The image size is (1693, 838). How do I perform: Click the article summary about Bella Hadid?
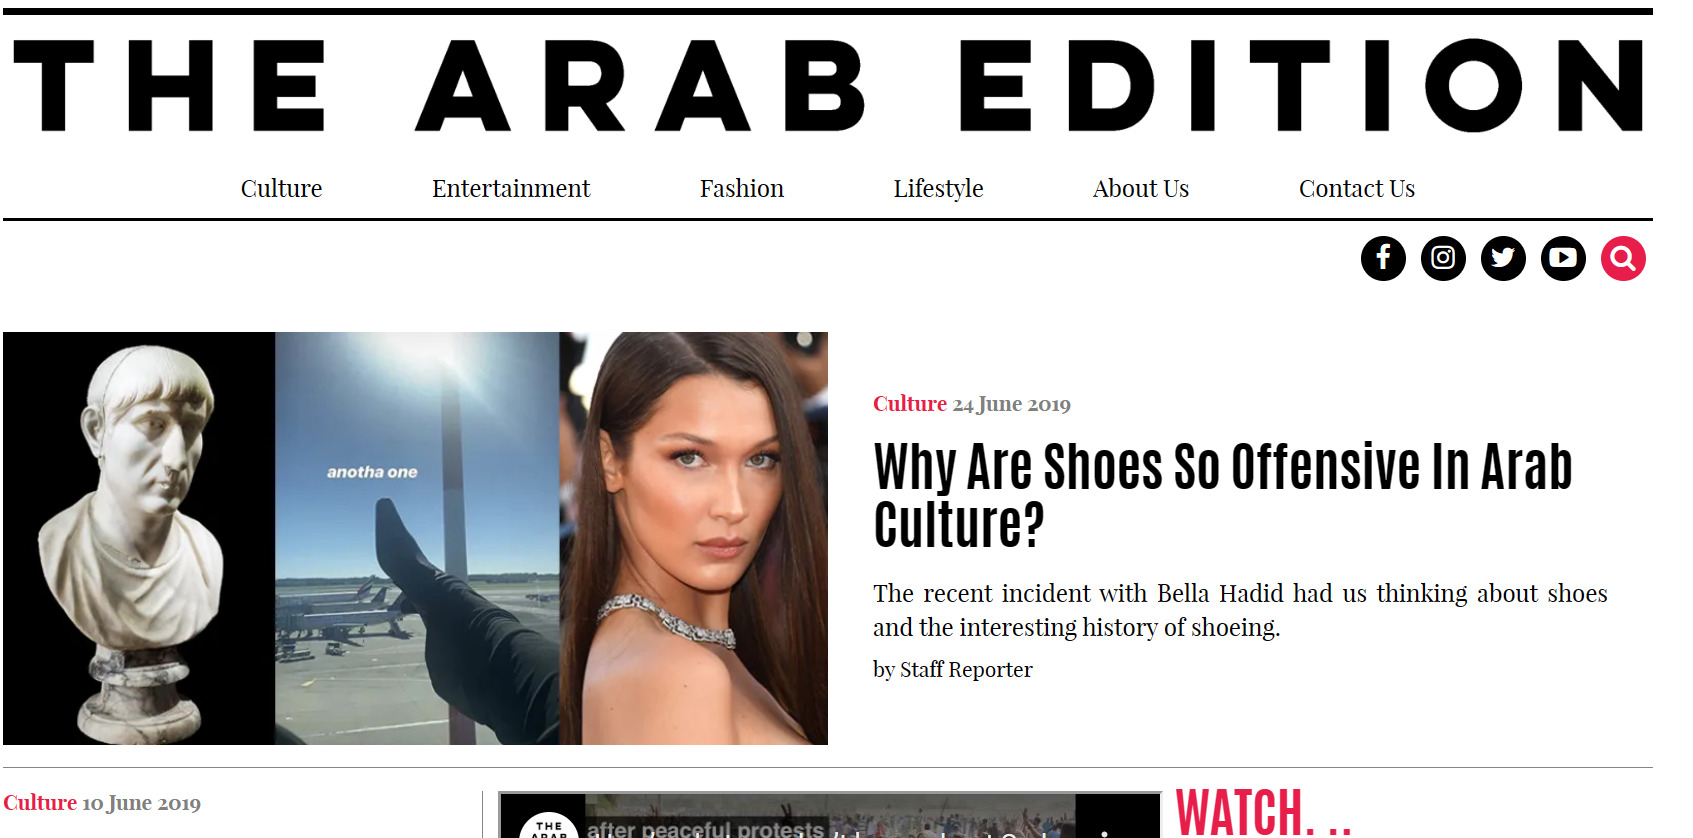(1240, 610)
